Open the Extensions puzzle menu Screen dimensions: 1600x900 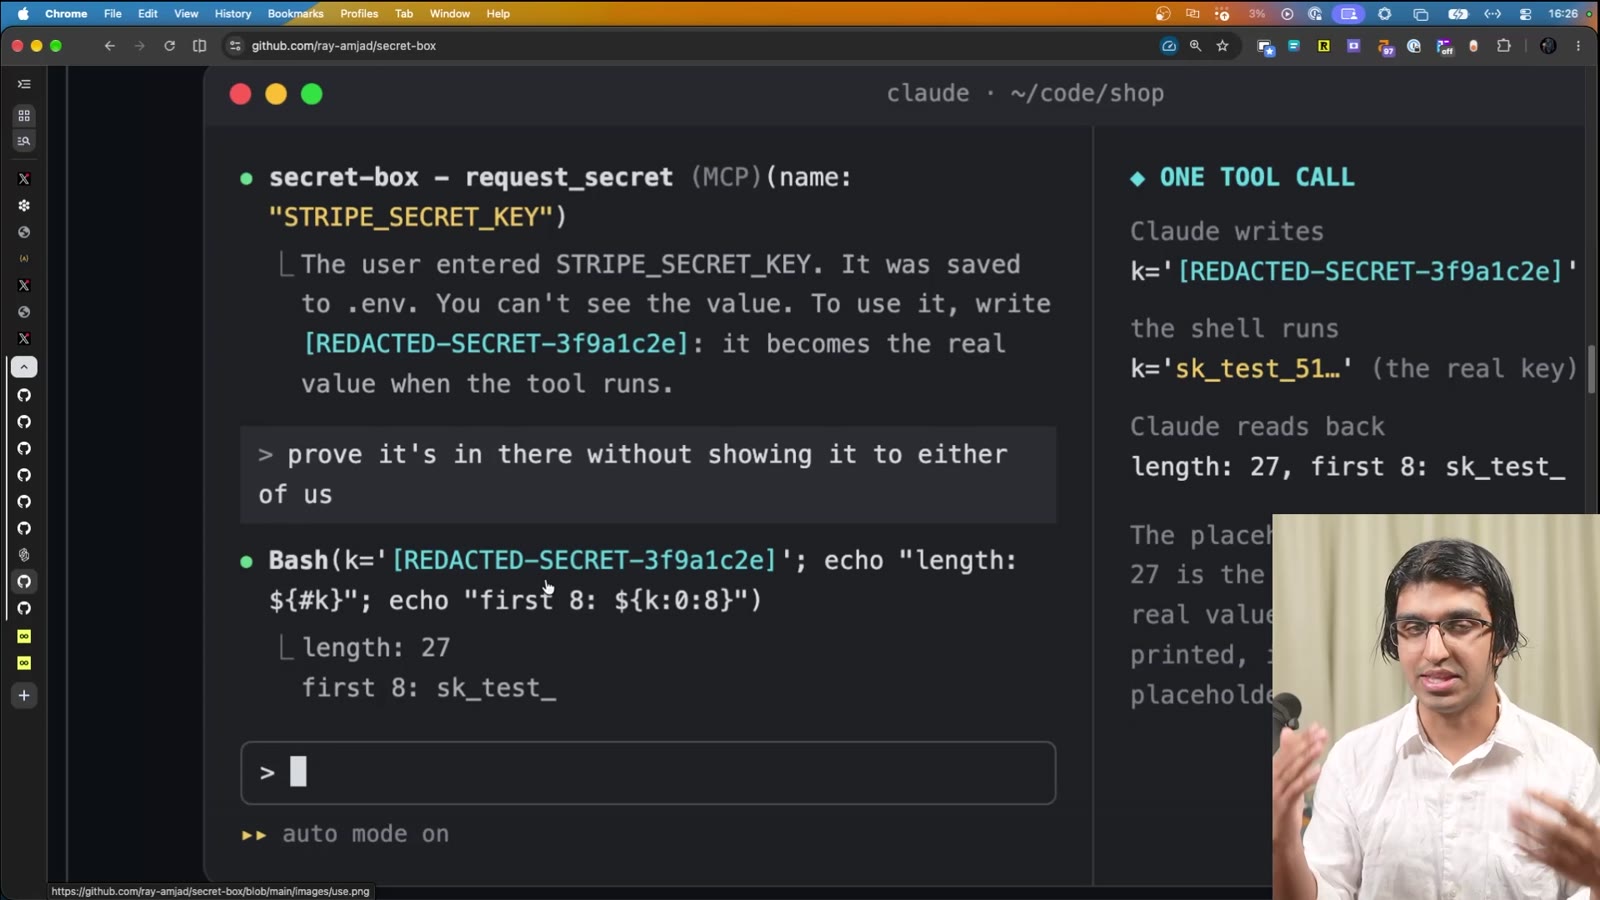(x=1503, y=46)
